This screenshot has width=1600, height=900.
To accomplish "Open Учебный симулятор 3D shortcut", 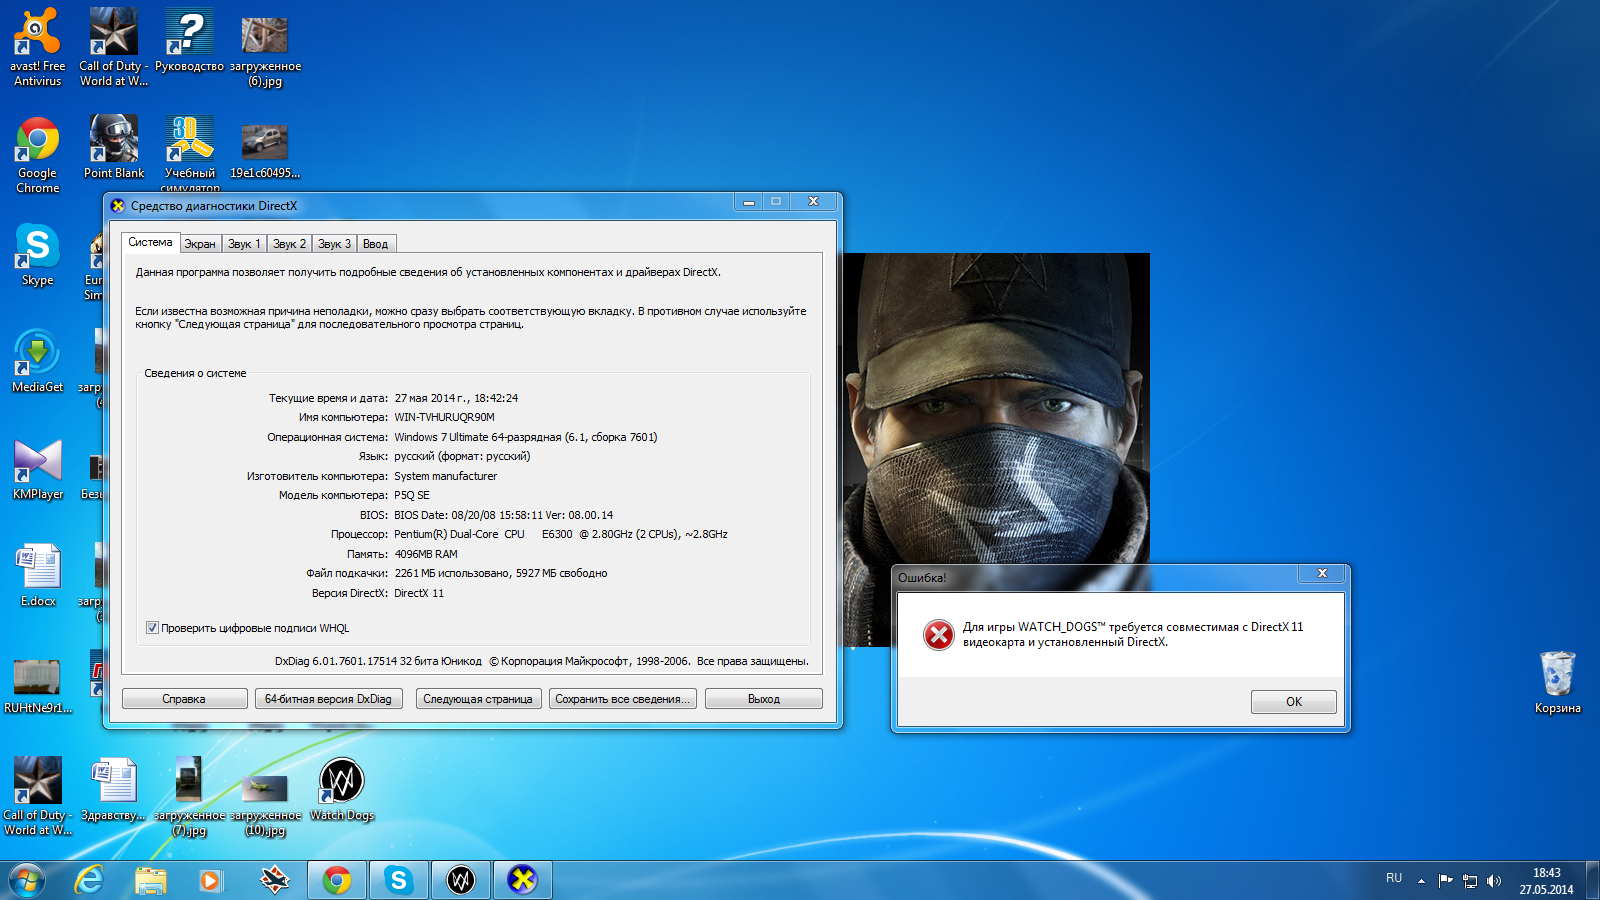I will (190, 153).
